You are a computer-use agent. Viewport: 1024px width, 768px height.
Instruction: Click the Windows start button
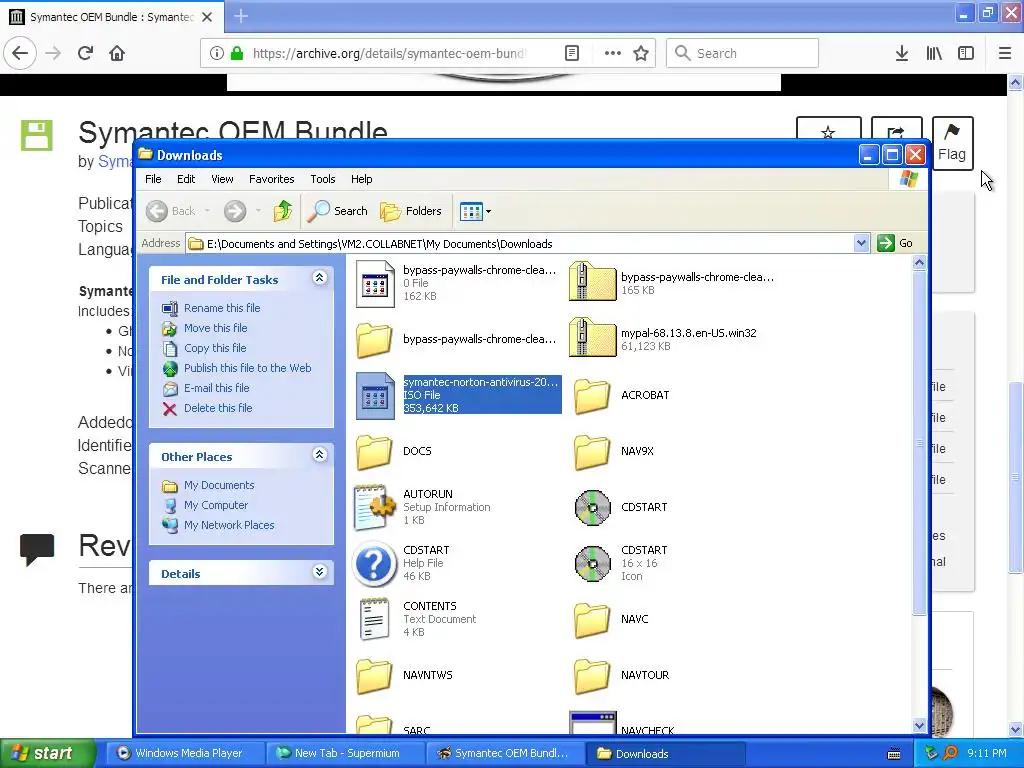click(x=47, y=753)
